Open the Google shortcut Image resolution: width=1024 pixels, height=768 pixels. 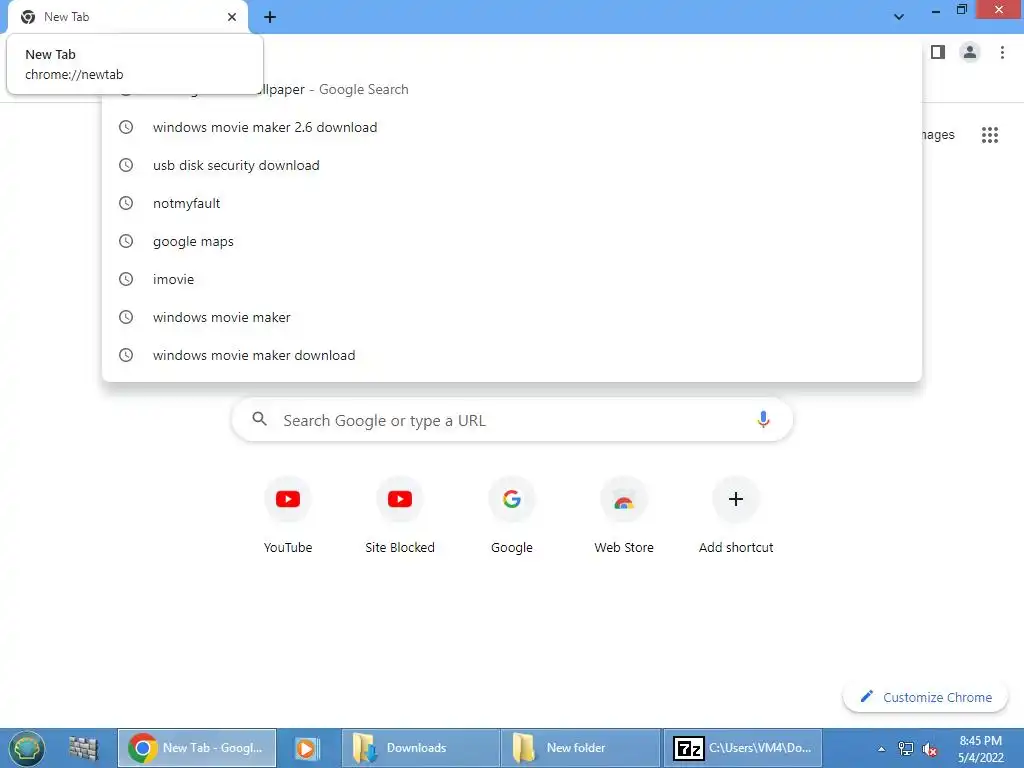click(512, 516)
